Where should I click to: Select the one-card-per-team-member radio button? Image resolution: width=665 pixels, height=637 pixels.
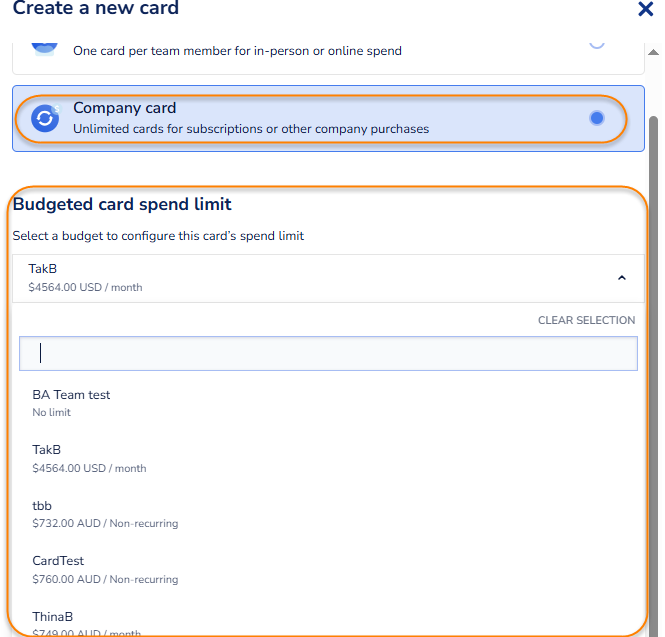click(x=597, y=43)
